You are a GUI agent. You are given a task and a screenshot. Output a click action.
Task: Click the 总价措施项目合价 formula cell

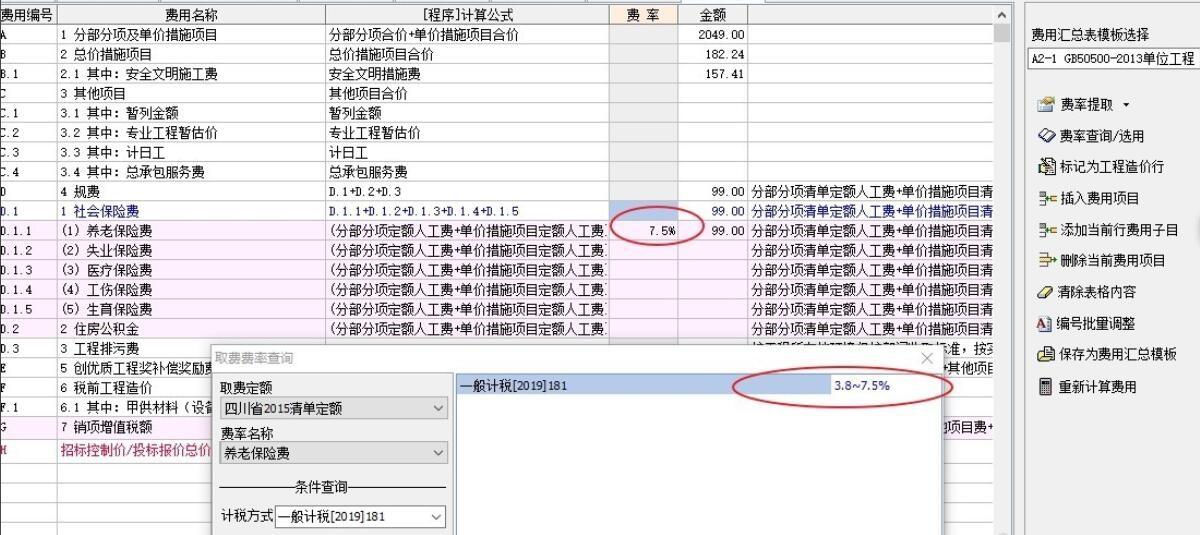467,54
